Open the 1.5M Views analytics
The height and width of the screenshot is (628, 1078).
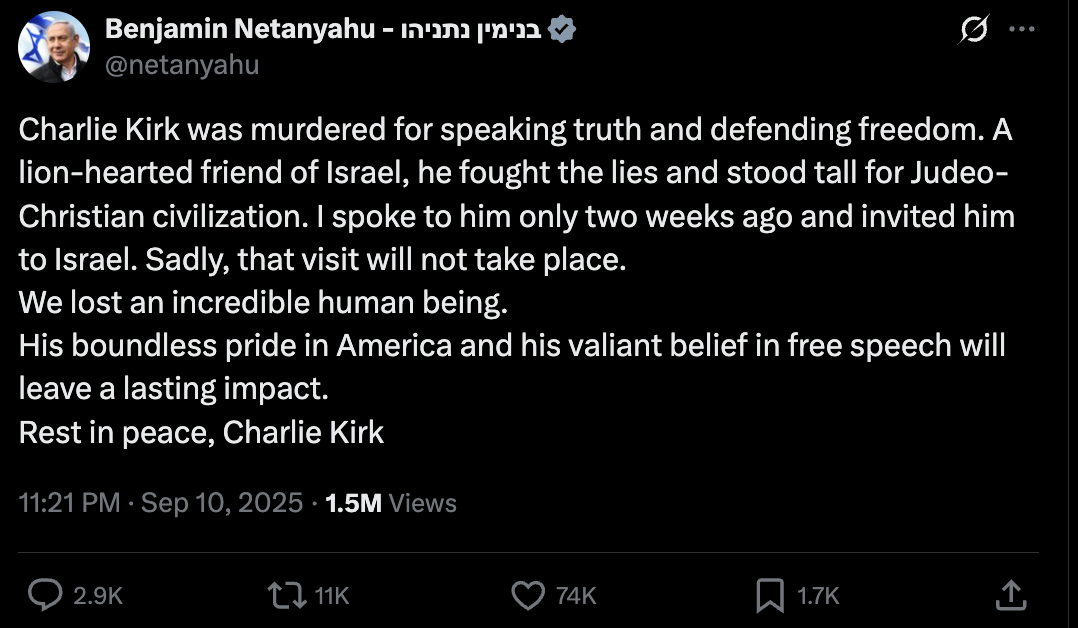click(391, 503)
